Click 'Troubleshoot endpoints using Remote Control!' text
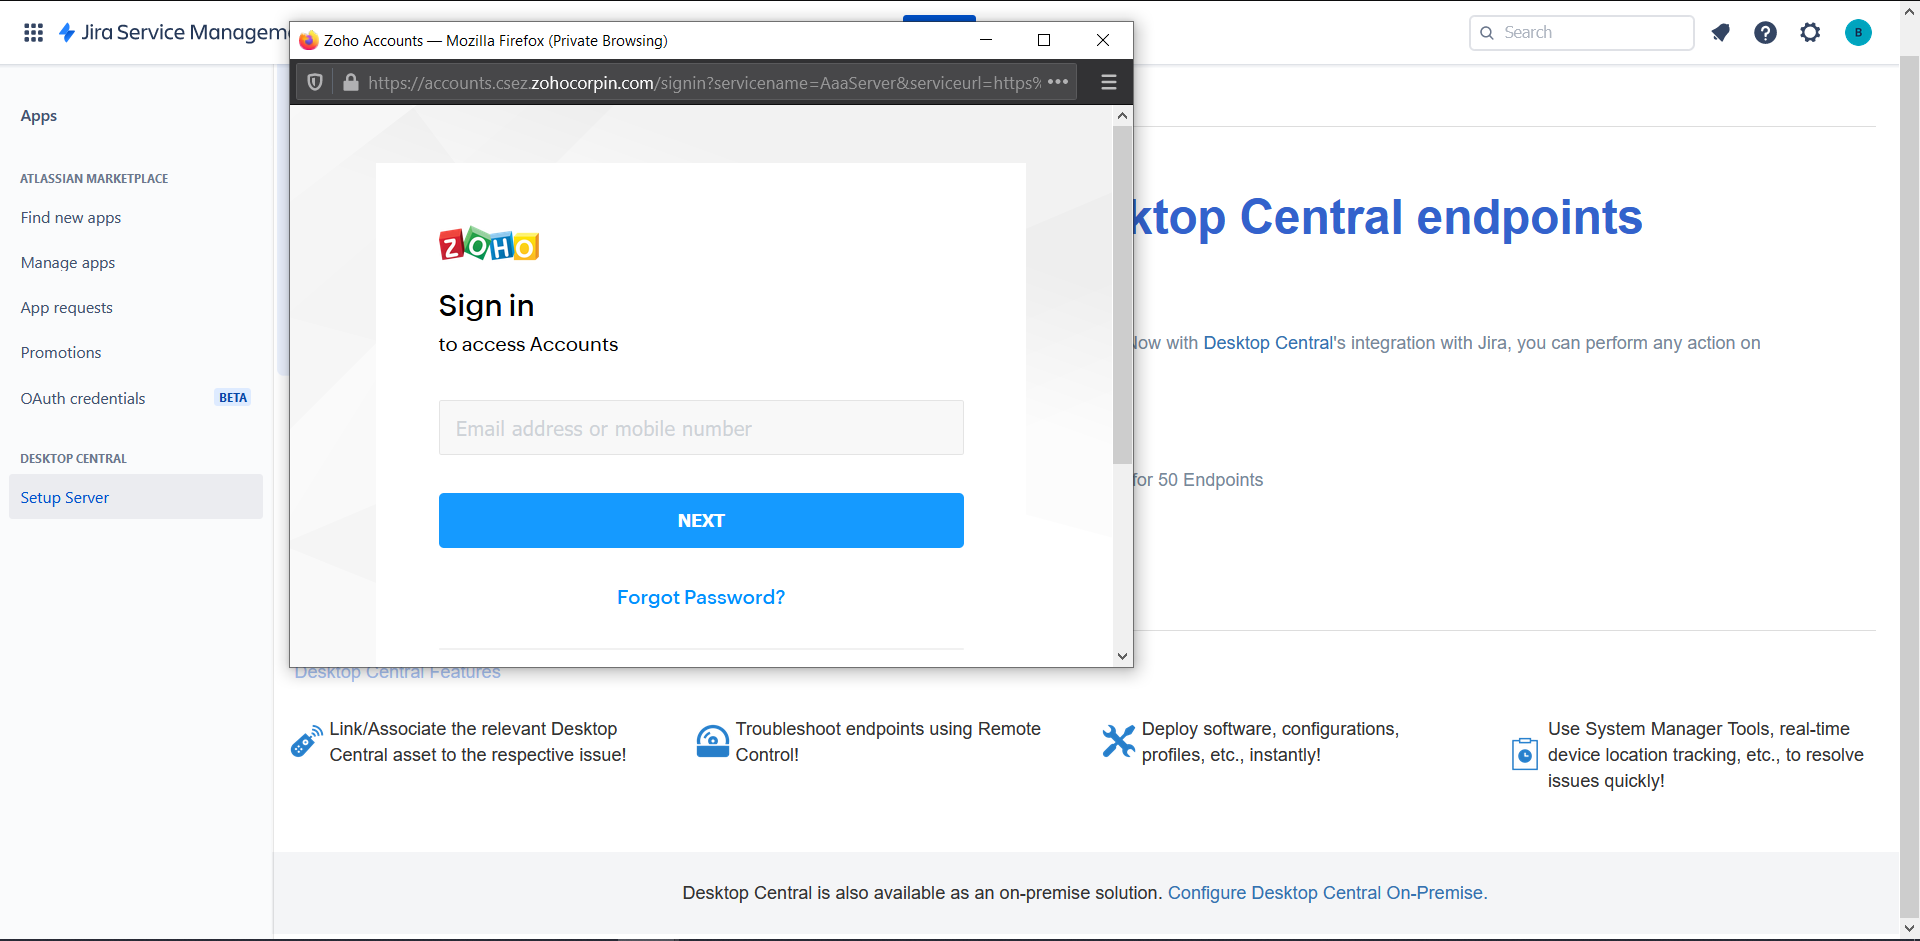Screen dimensions: 1920x941 click(888, 742)
